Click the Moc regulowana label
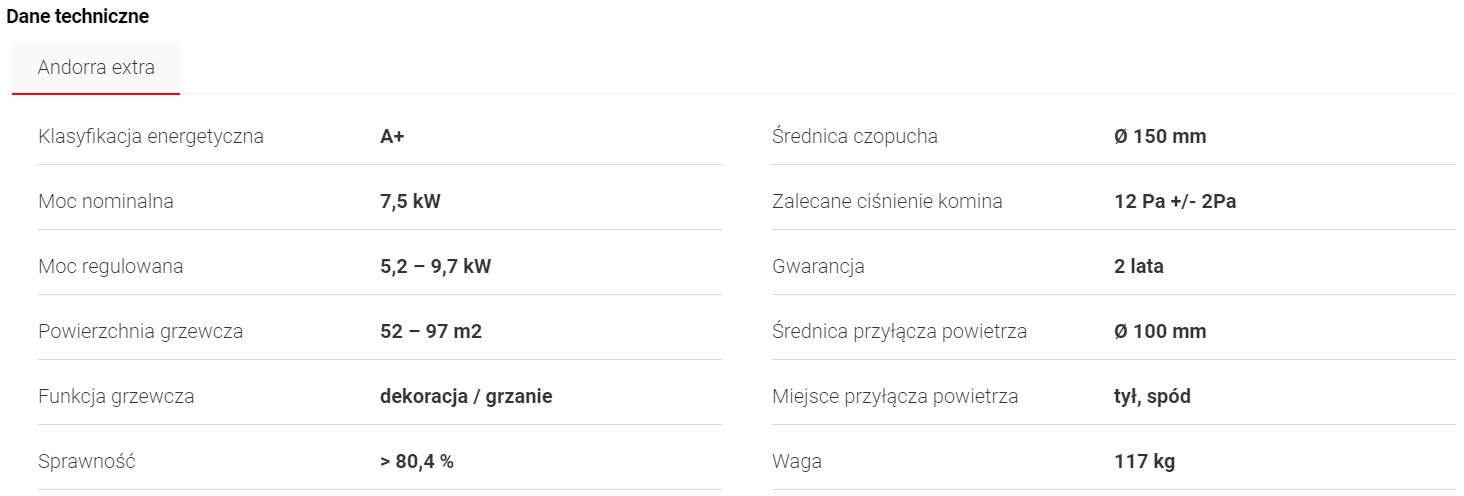 click(x=111, y=266)
